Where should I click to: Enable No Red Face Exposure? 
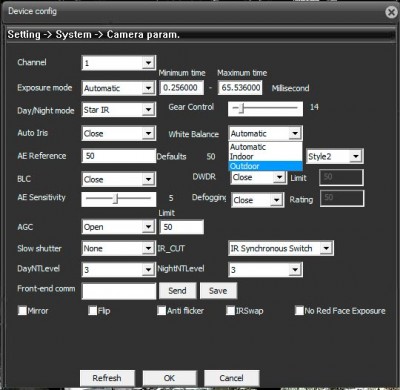[299, 311]
